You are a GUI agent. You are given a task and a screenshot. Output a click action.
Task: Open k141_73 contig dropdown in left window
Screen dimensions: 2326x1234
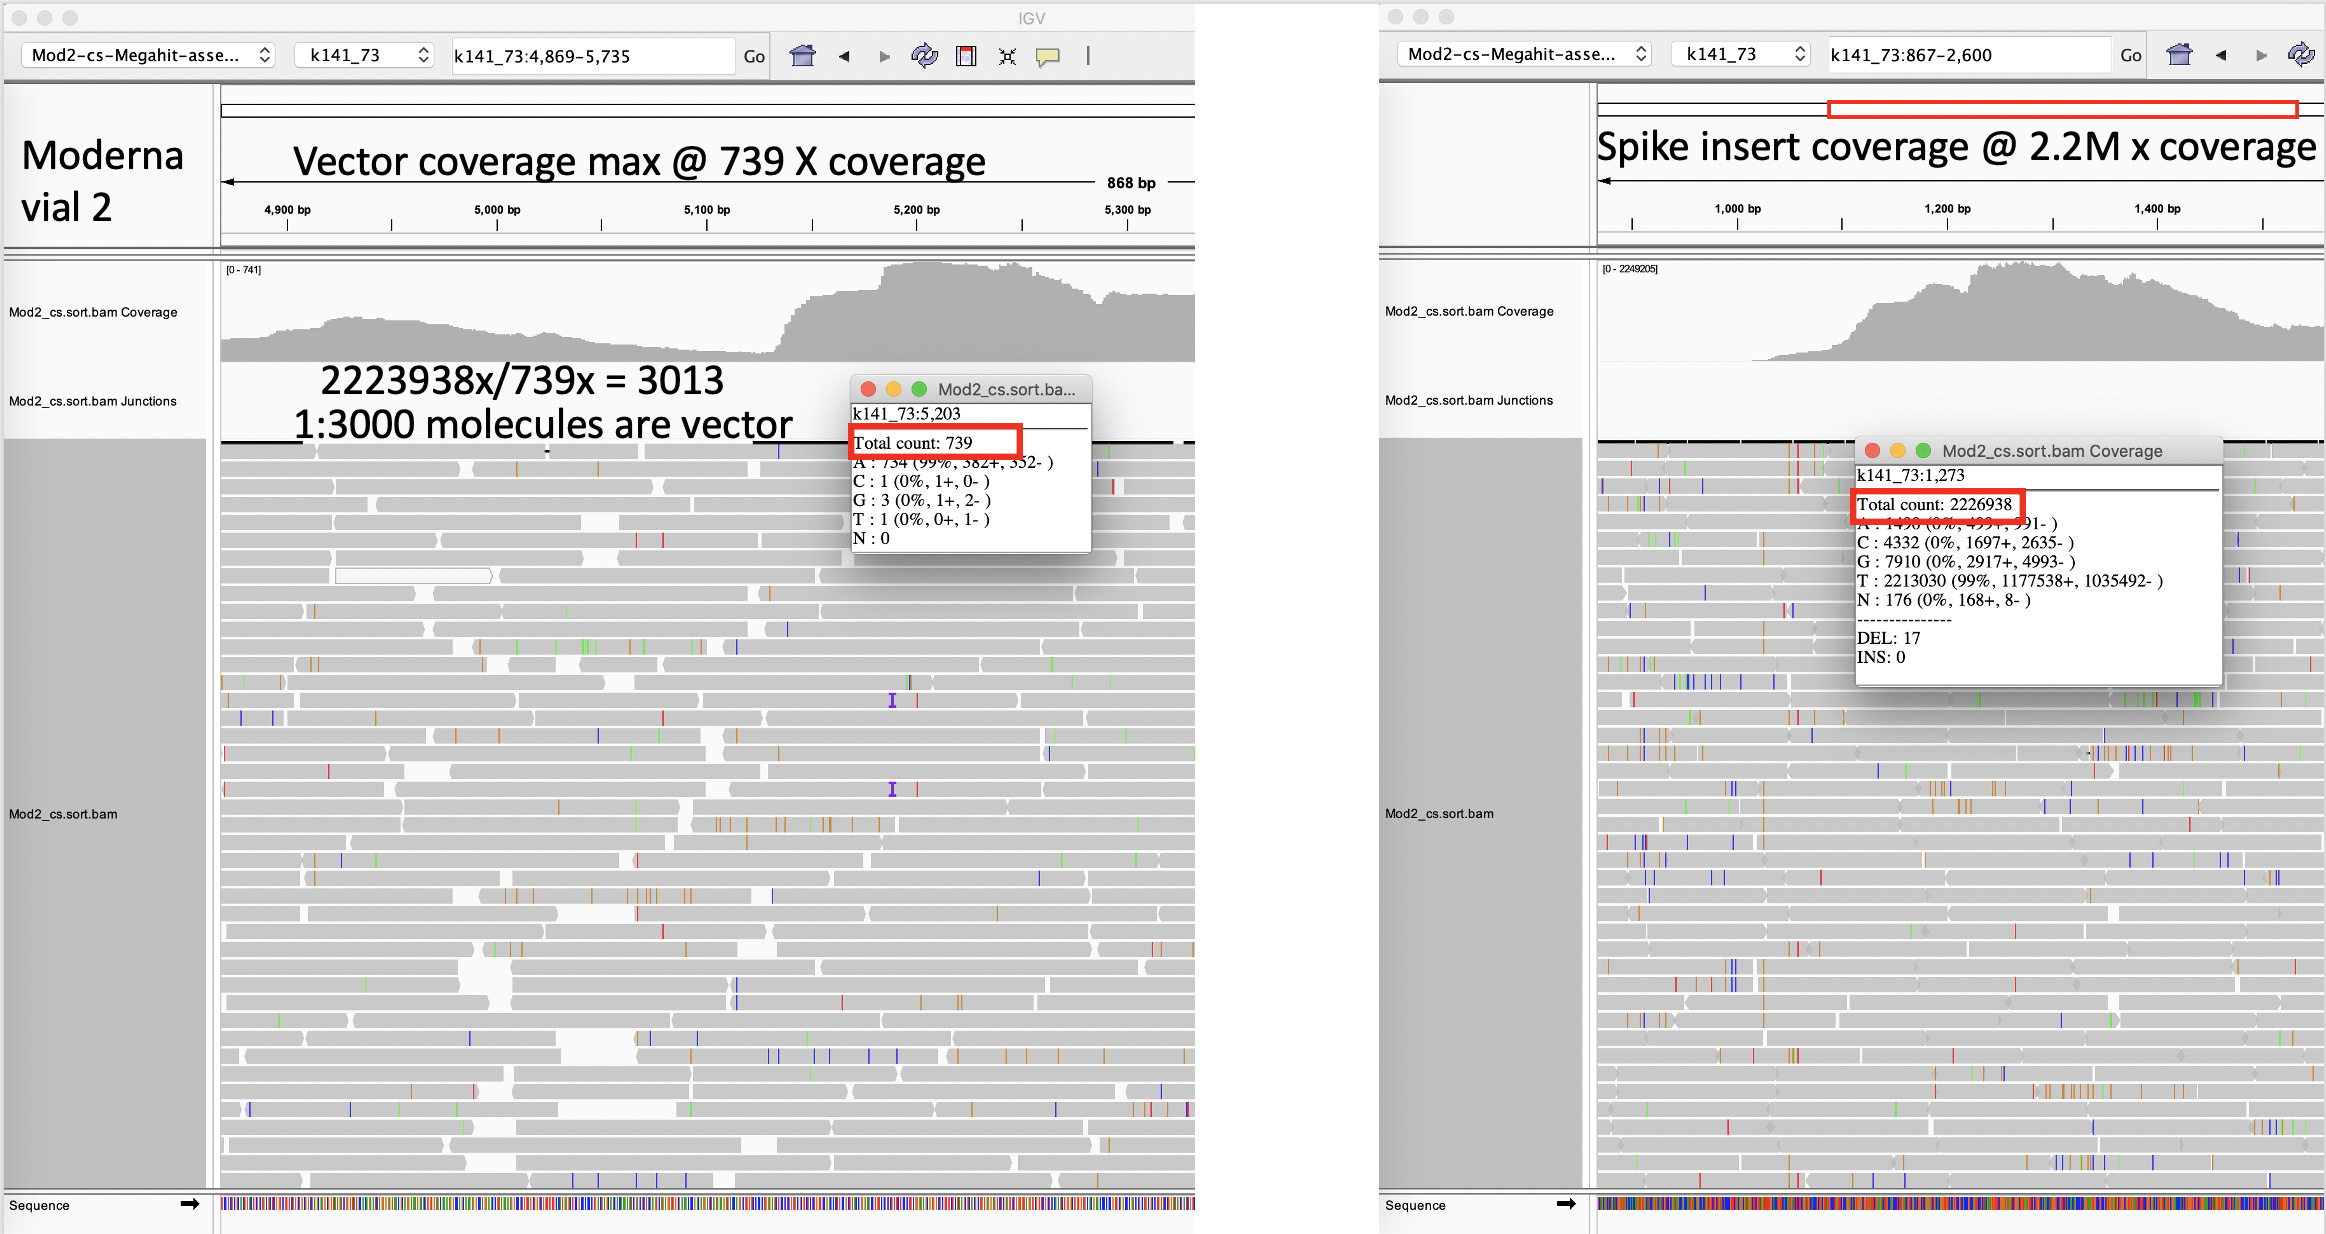point(363,55)
